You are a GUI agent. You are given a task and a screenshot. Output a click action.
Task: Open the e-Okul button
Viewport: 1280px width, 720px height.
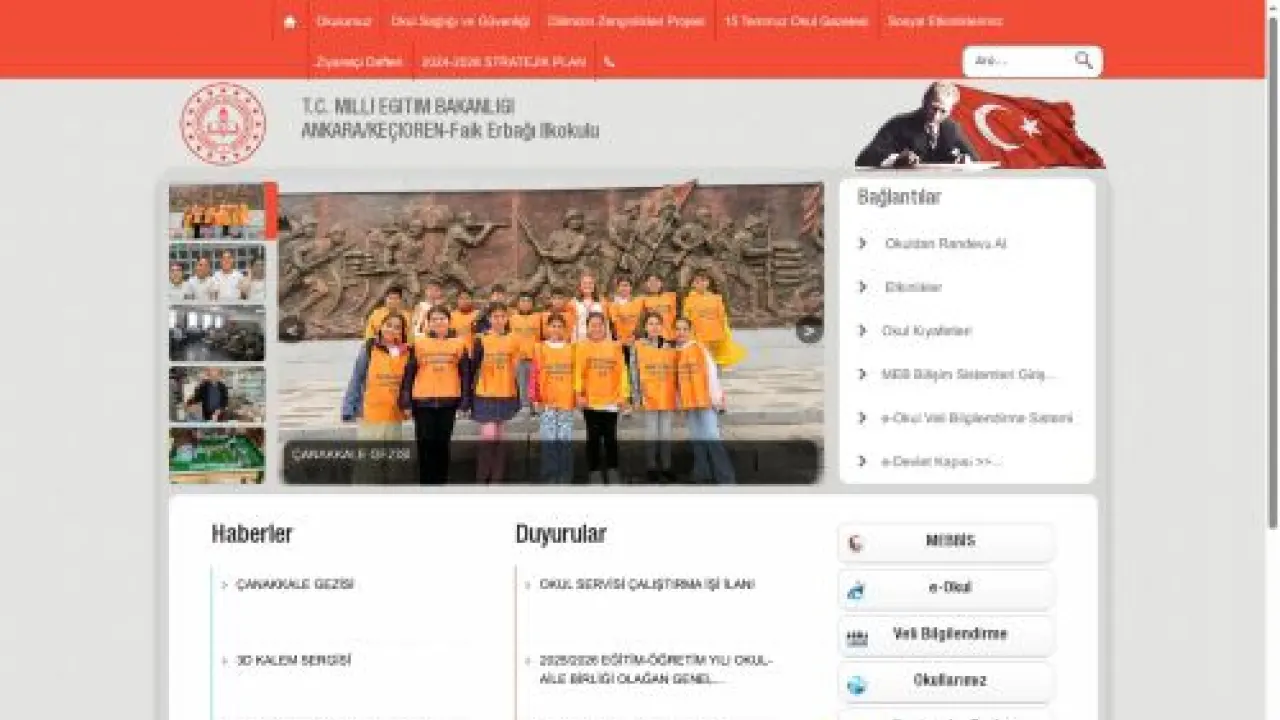tap(946, 589)
